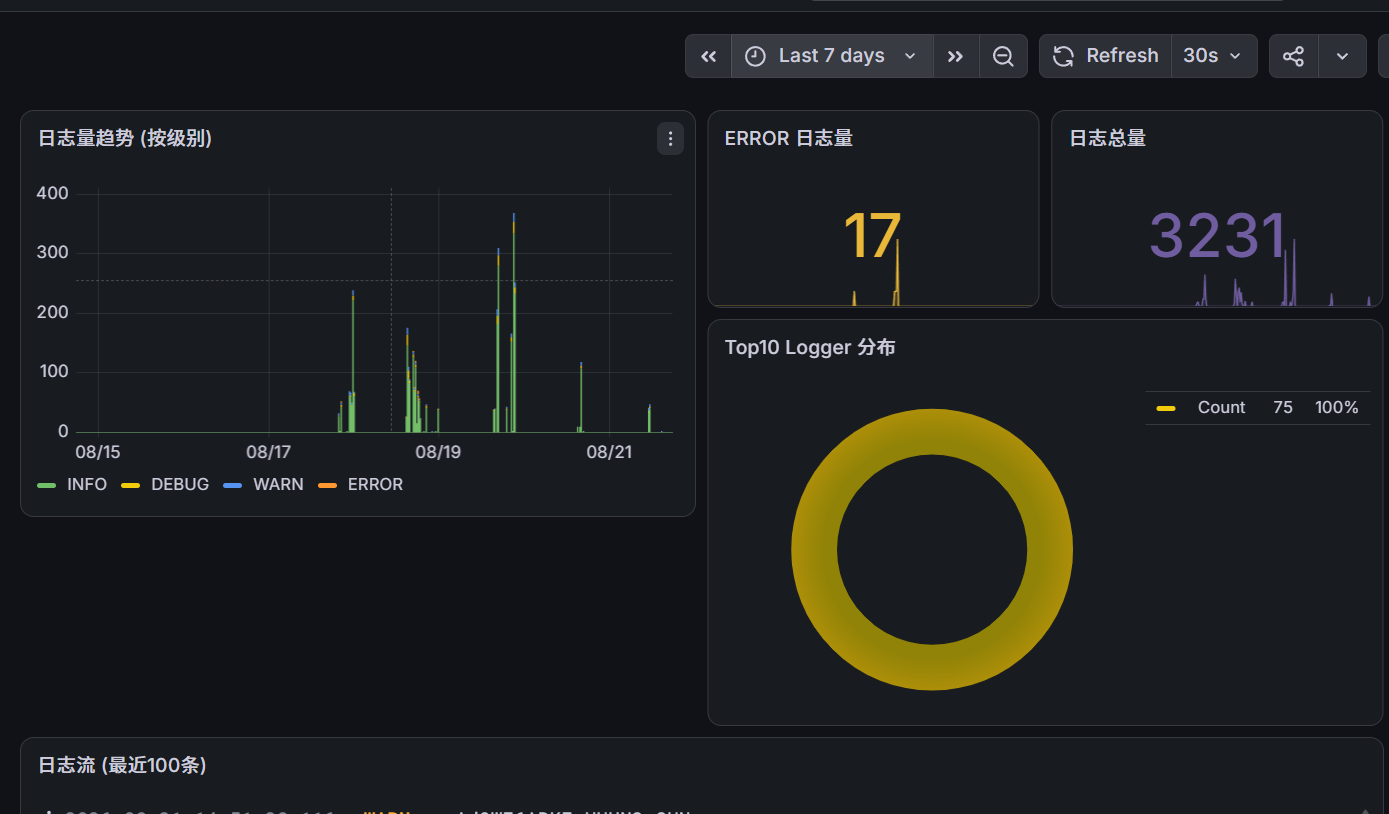Click the tallest bar in the trend chart

[x=514, y=323]
